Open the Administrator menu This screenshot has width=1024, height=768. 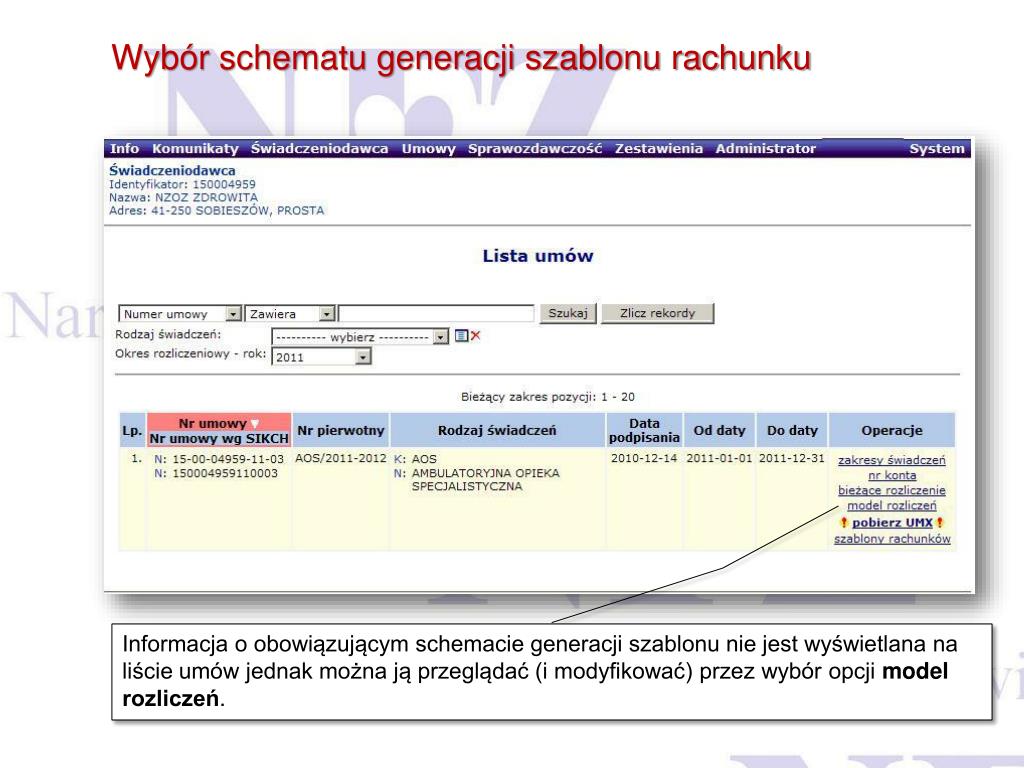pyautogui.click(x=765, y=148)
